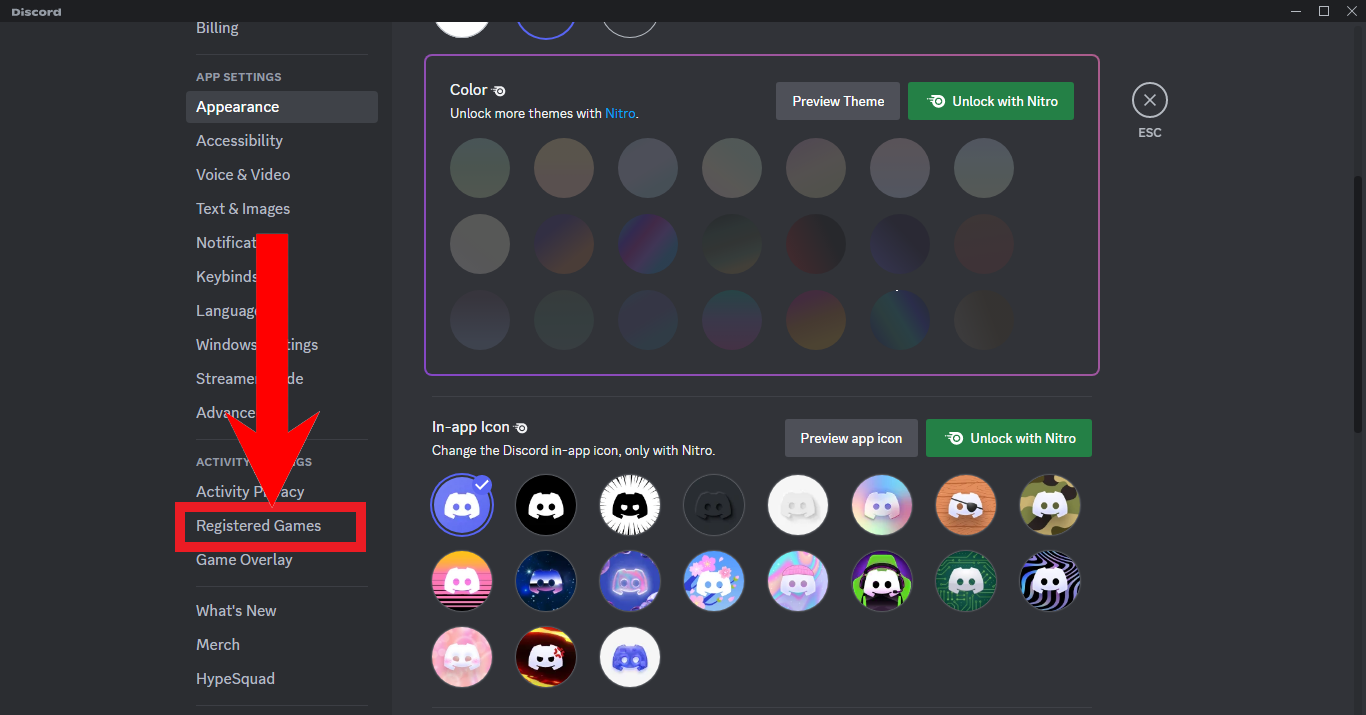Choose the all-white embossed app icon

[798, 505]
